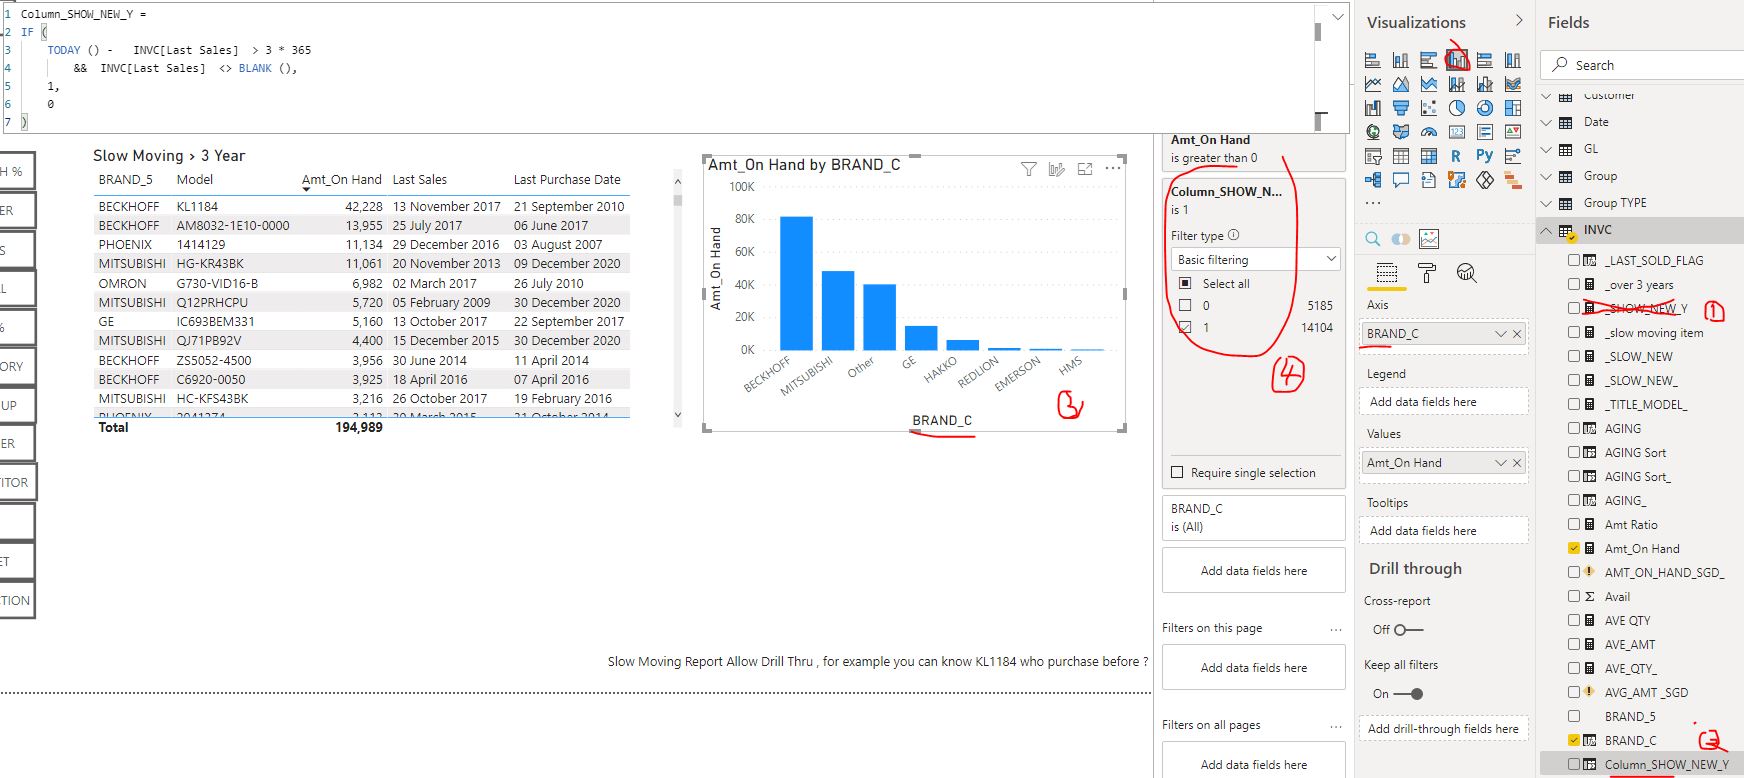Open more visuals ellipsis in Visualizations
This screenshot has height=778, width=1744.
point(1373,203)
